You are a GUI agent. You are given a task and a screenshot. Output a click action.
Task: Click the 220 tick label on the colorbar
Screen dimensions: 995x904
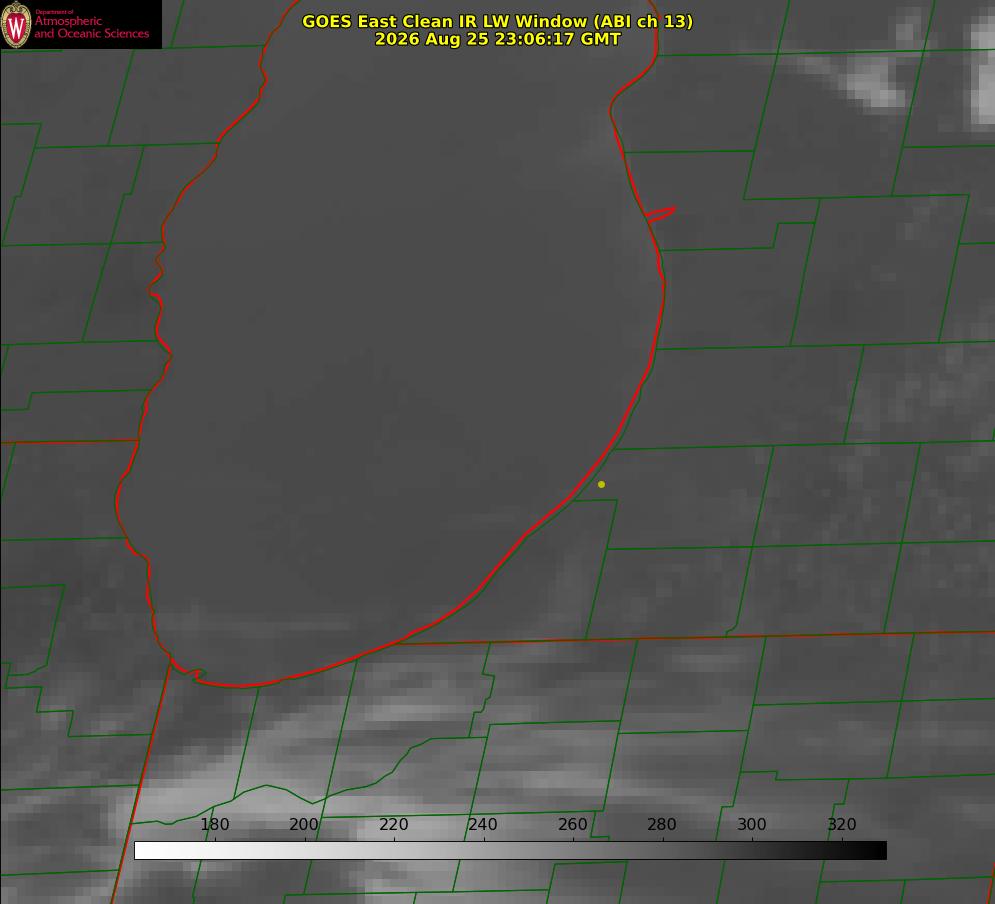pos(393,824)
